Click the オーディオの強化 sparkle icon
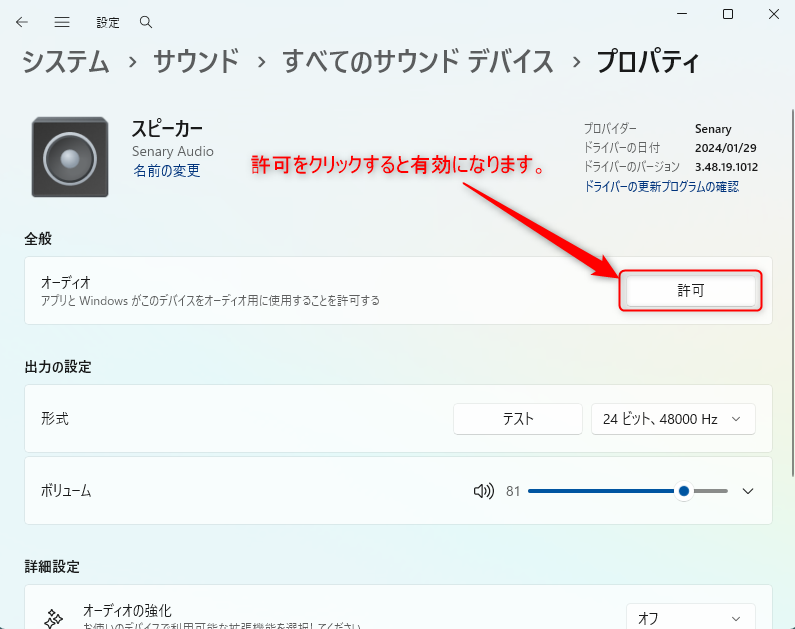 click(x=54, y=618)
